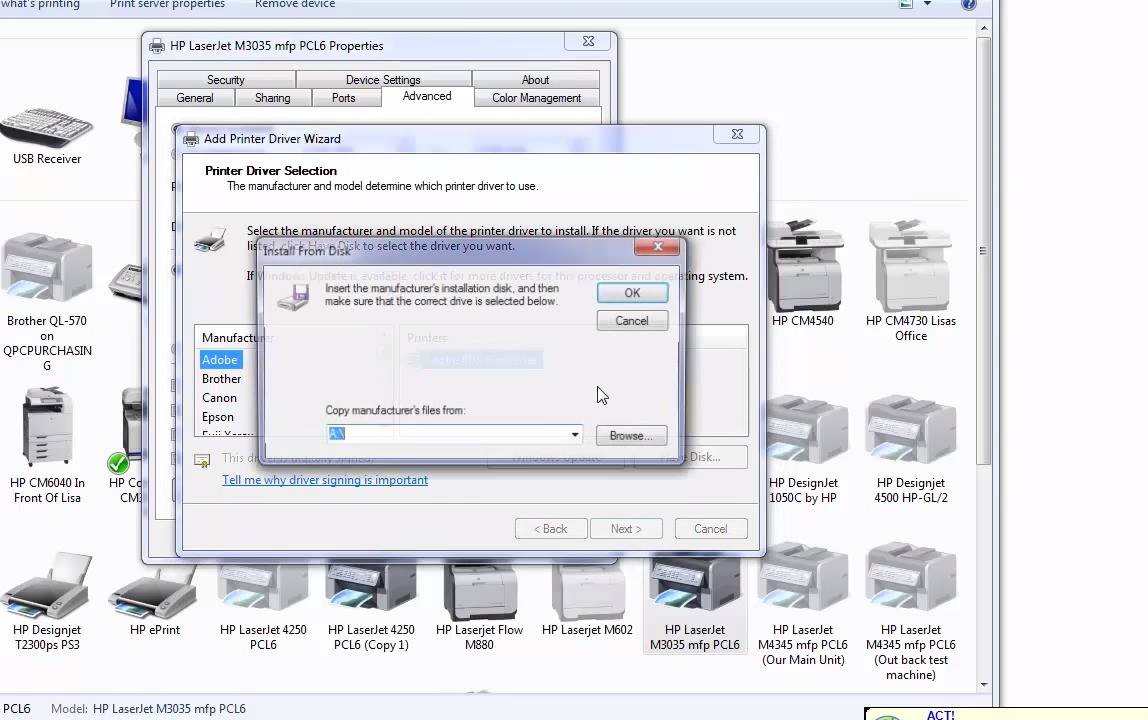Close the Add Printer Driver Wizard window
This screenshot has width=1148, height=720.
tap(737, 134)
